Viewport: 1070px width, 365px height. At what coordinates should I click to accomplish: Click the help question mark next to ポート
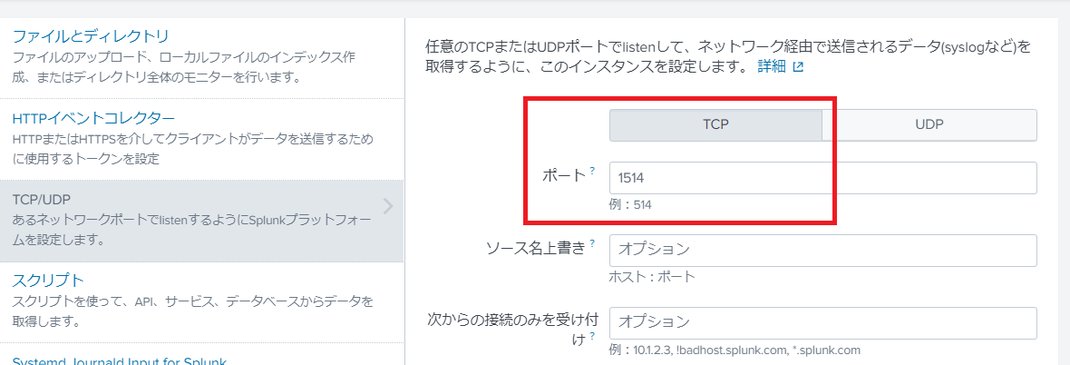[x=592, y=171]
